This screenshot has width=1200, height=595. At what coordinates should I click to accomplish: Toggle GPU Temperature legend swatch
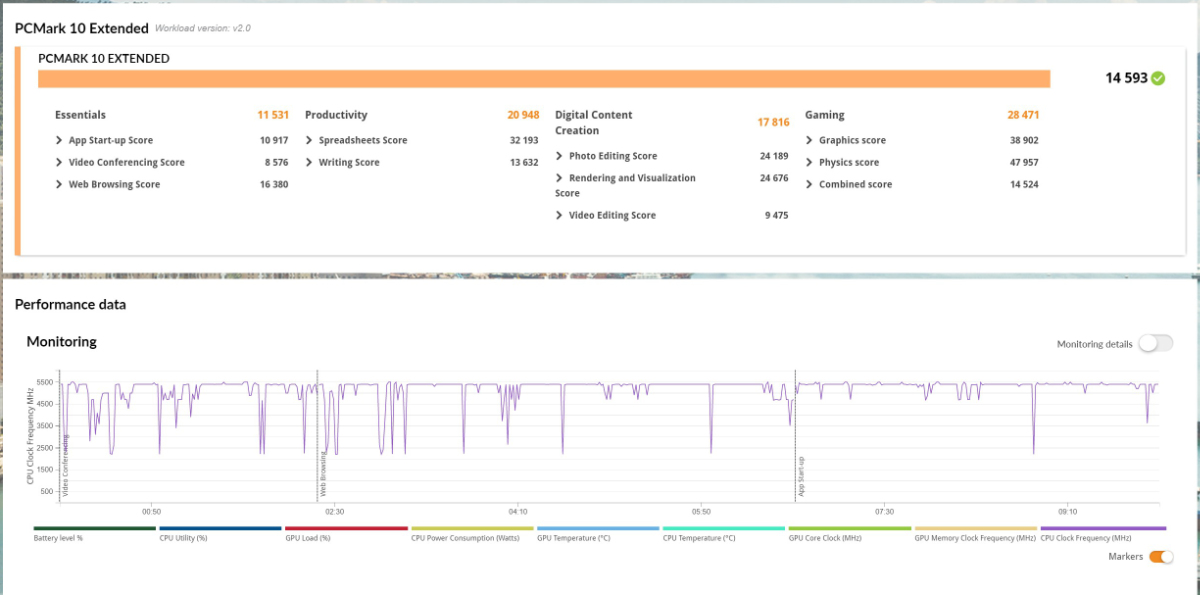click(x=599, y=528)
